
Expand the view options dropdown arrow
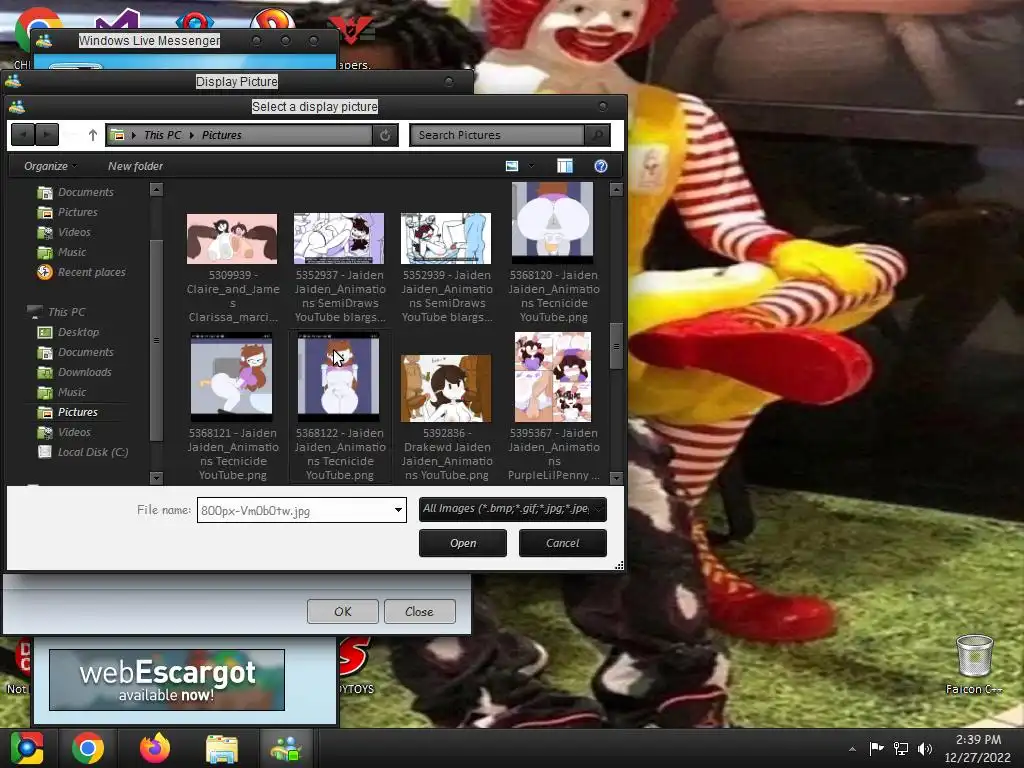532,166
